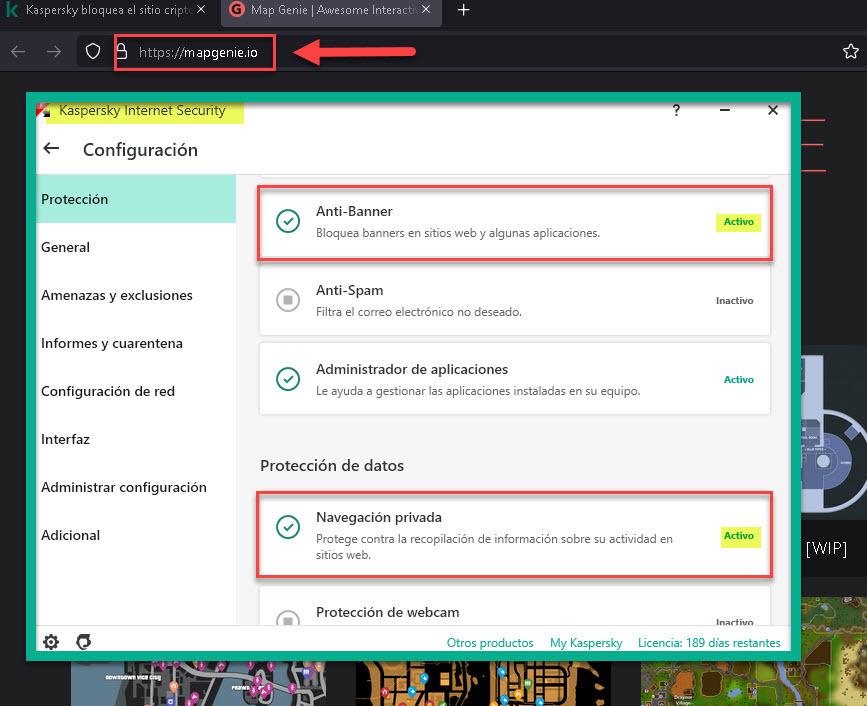Click Administrador de aplicaciones Activo label
This screenshot has width=867, height=706.
click(x=739, y=380)
